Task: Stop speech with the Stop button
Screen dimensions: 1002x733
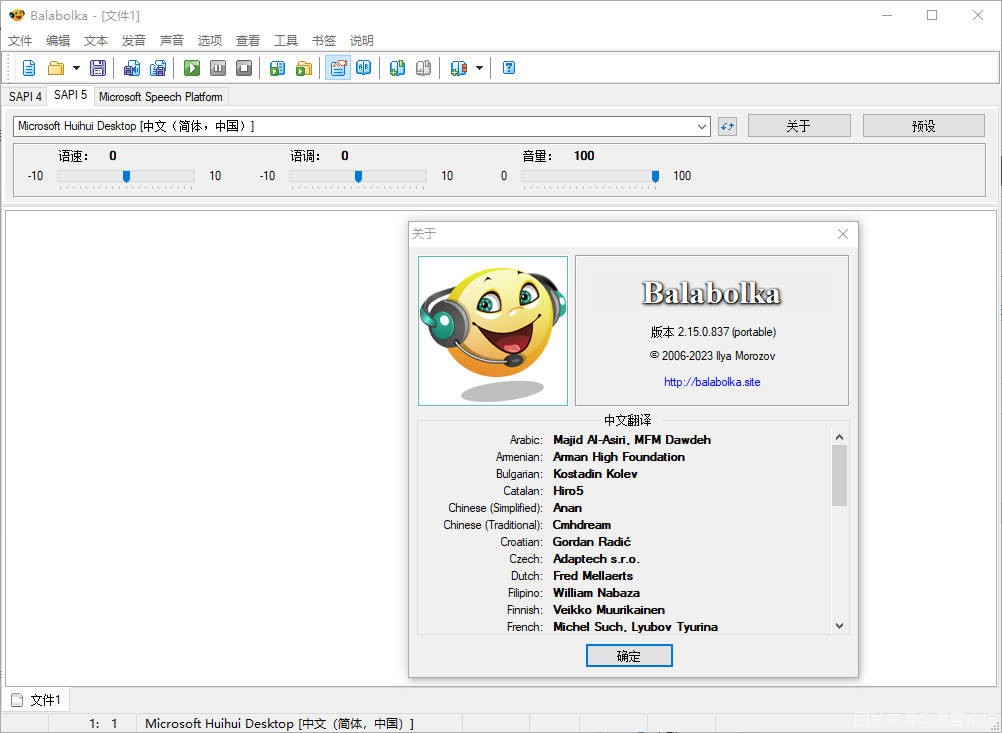Action: click(244, 68)
